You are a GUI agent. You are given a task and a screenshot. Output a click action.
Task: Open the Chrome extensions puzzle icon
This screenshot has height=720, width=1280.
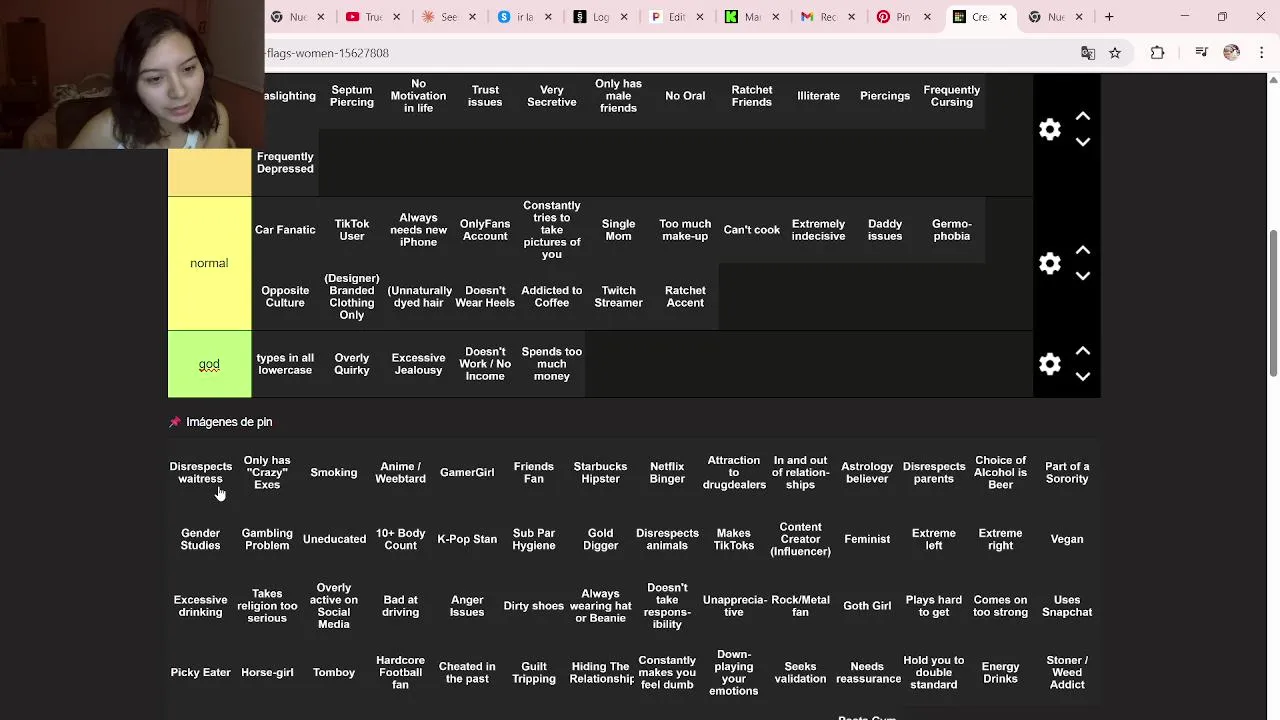(1158, 53)
